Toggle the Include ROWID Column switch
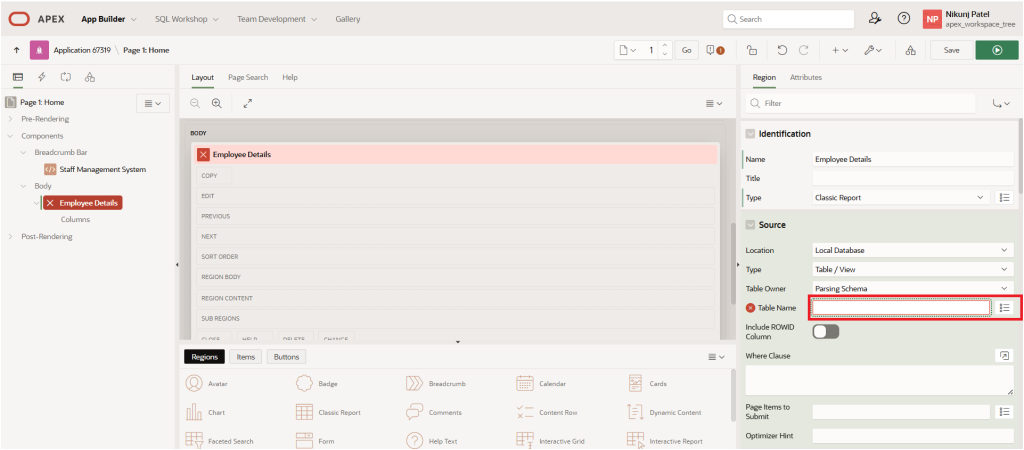 point(826,331)
